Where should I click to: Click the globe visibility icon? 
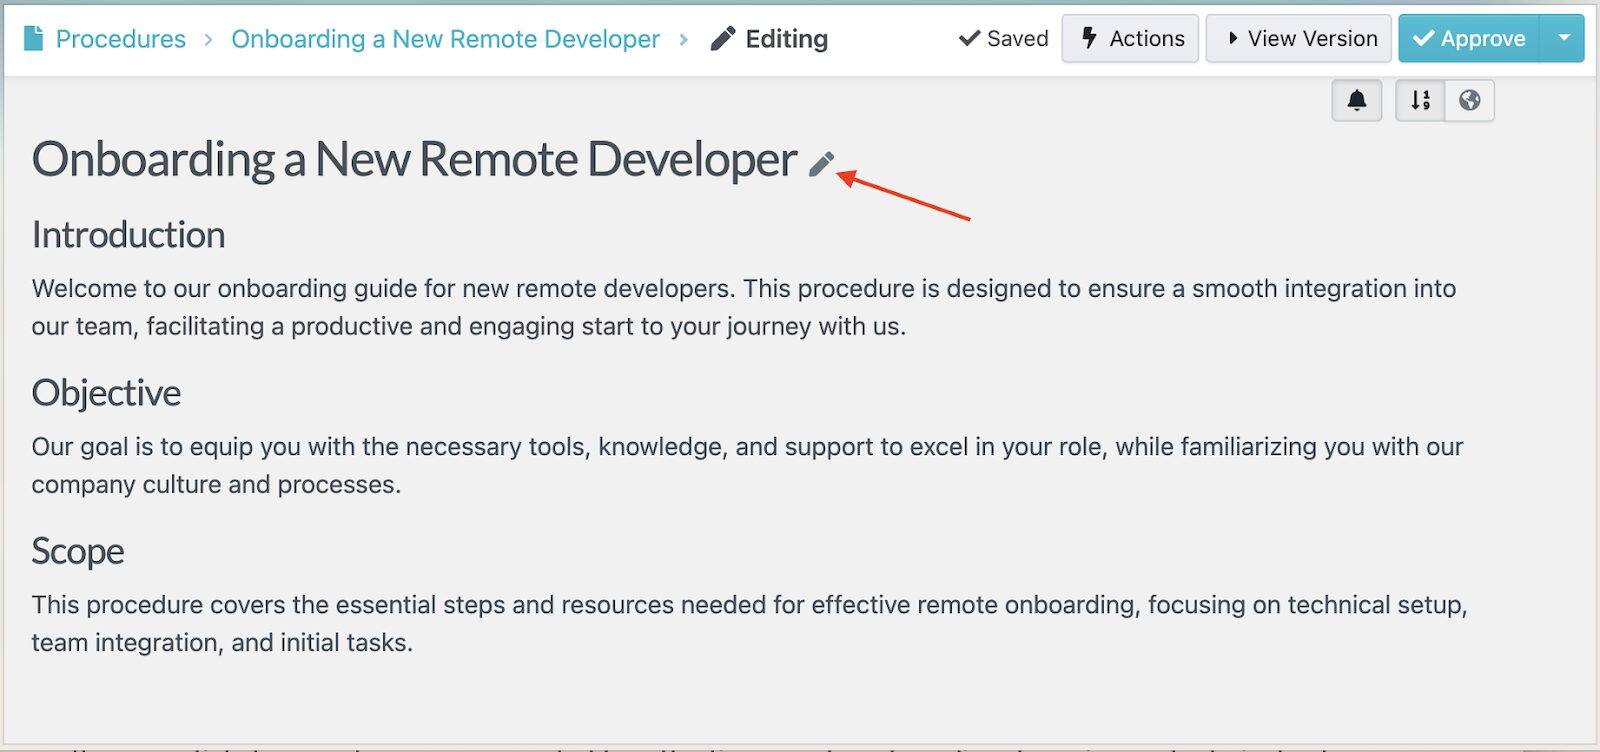click(x=1469, y=100)
